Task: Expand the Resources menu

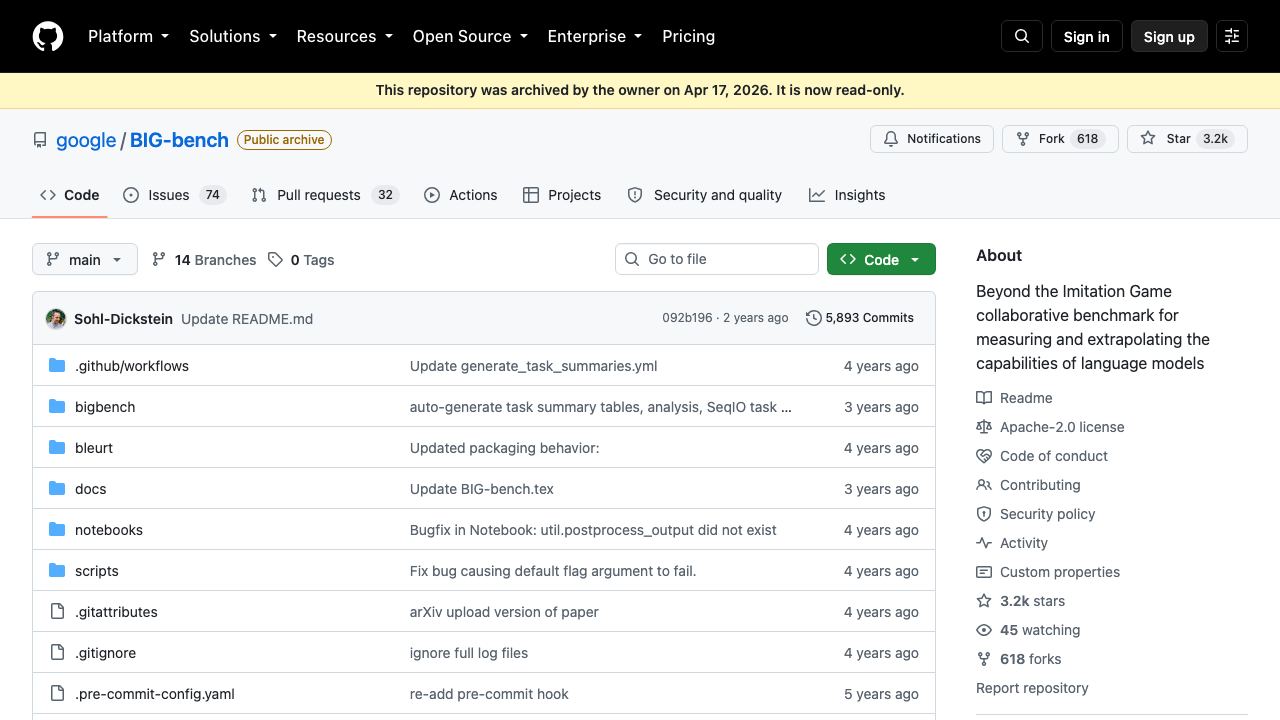Action: [x=344, y=36]
